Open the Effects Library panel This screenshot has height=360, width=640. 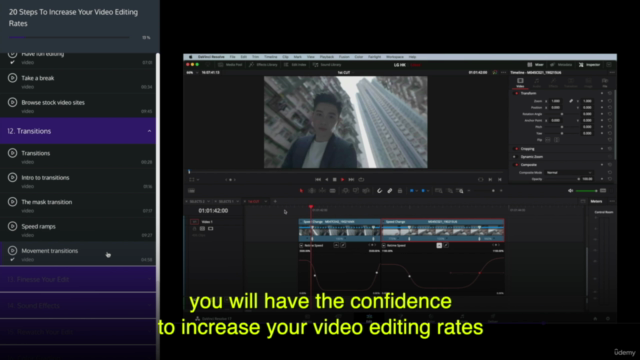tap(263, 64)
